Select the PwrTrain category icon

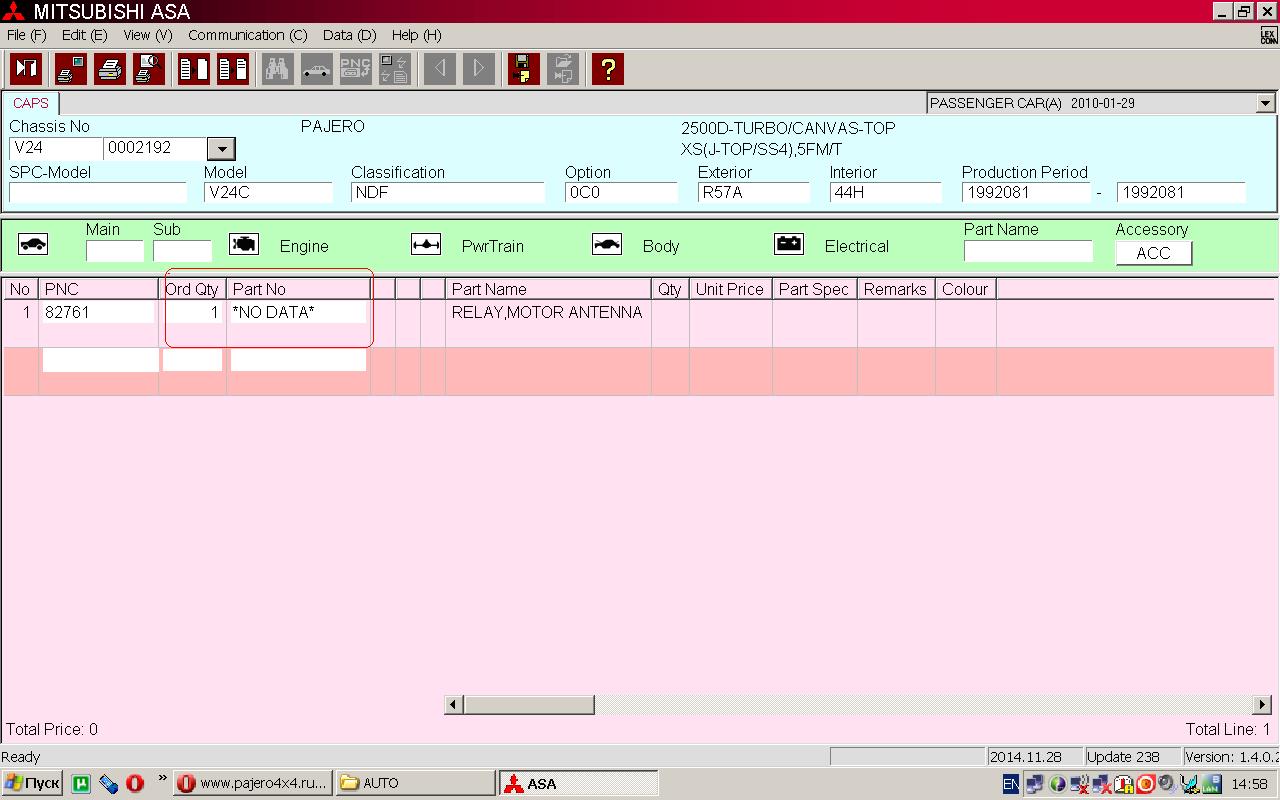[426, 245]
